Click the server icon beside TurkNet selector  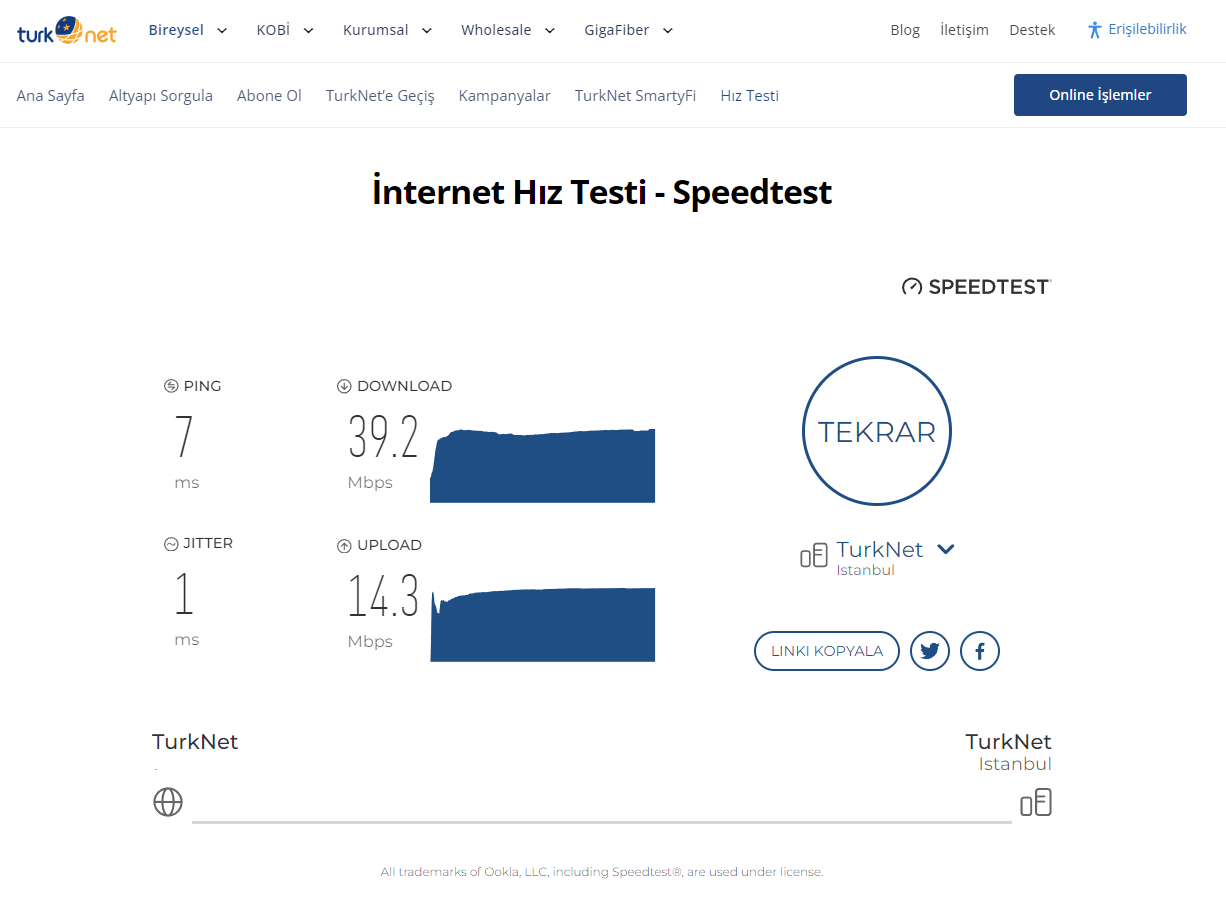click(814, 555)
